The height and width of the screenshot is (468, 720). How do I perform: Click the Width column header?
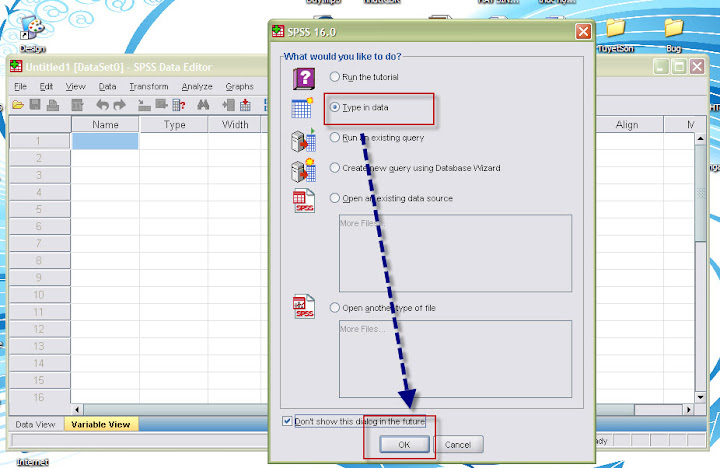235,124
